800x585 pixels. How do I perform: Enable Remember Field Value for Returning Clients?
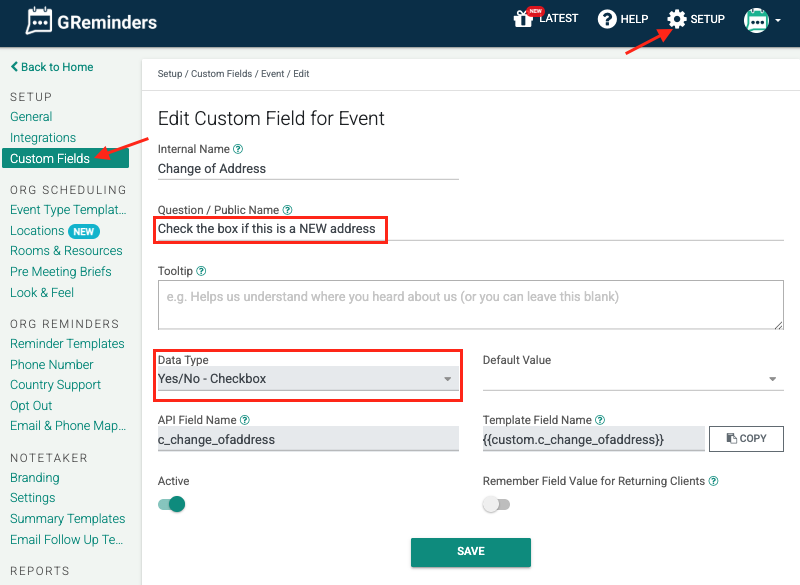[x=496, y=504]
